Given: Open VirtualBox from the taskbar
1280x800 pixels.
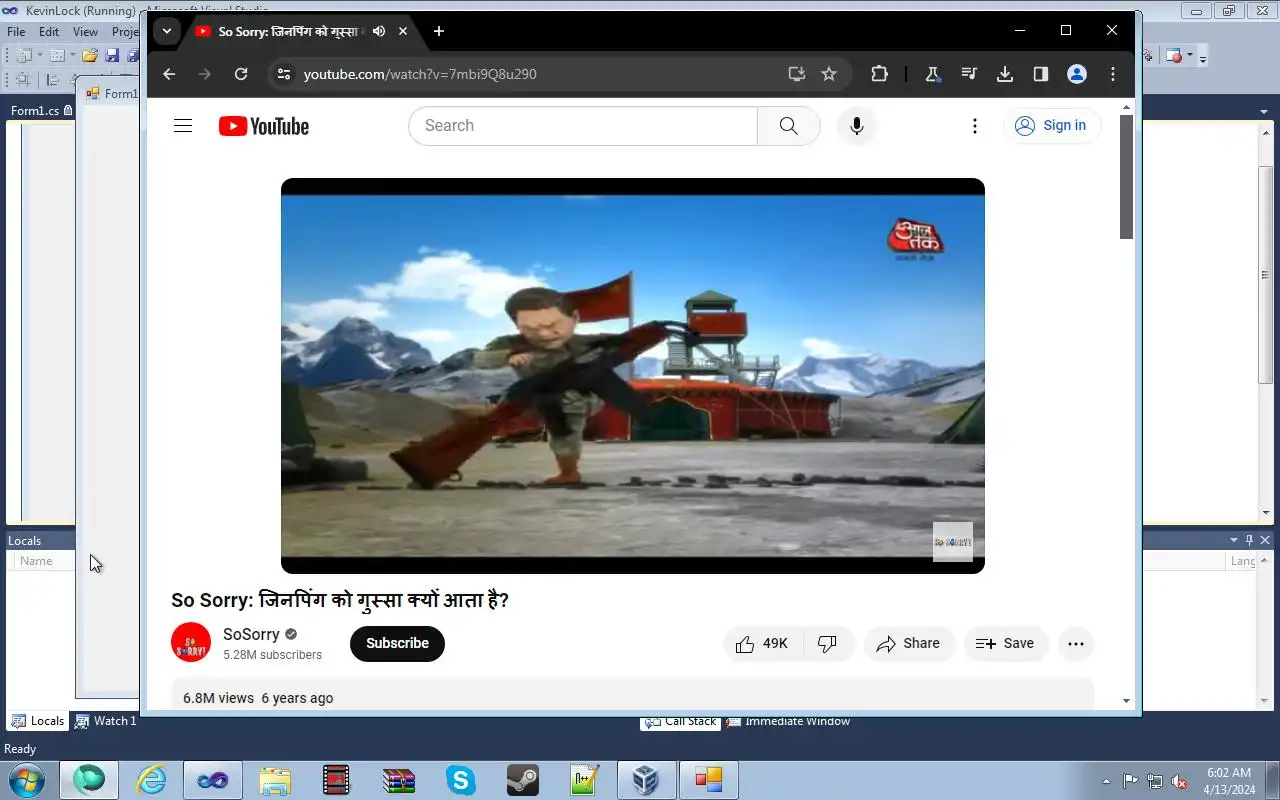Looking at the screenshot, I should (x=646, y=780).
